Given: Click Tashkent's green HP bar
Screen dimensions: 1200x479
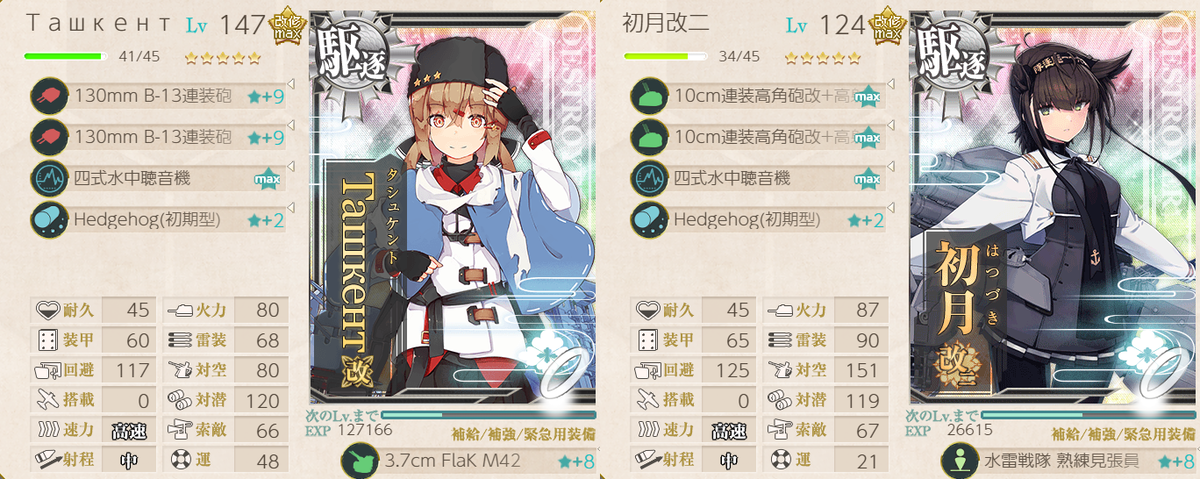Looking at the screenshot, I should point(65,57).
